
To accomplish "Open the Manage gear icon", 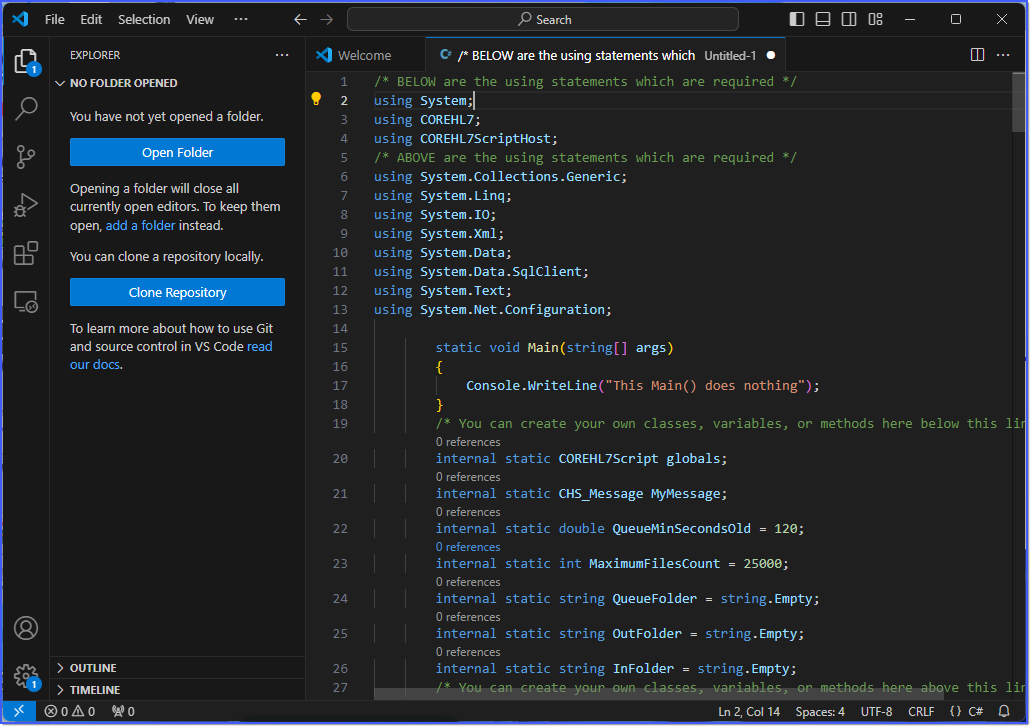I will tap(26, 676).
